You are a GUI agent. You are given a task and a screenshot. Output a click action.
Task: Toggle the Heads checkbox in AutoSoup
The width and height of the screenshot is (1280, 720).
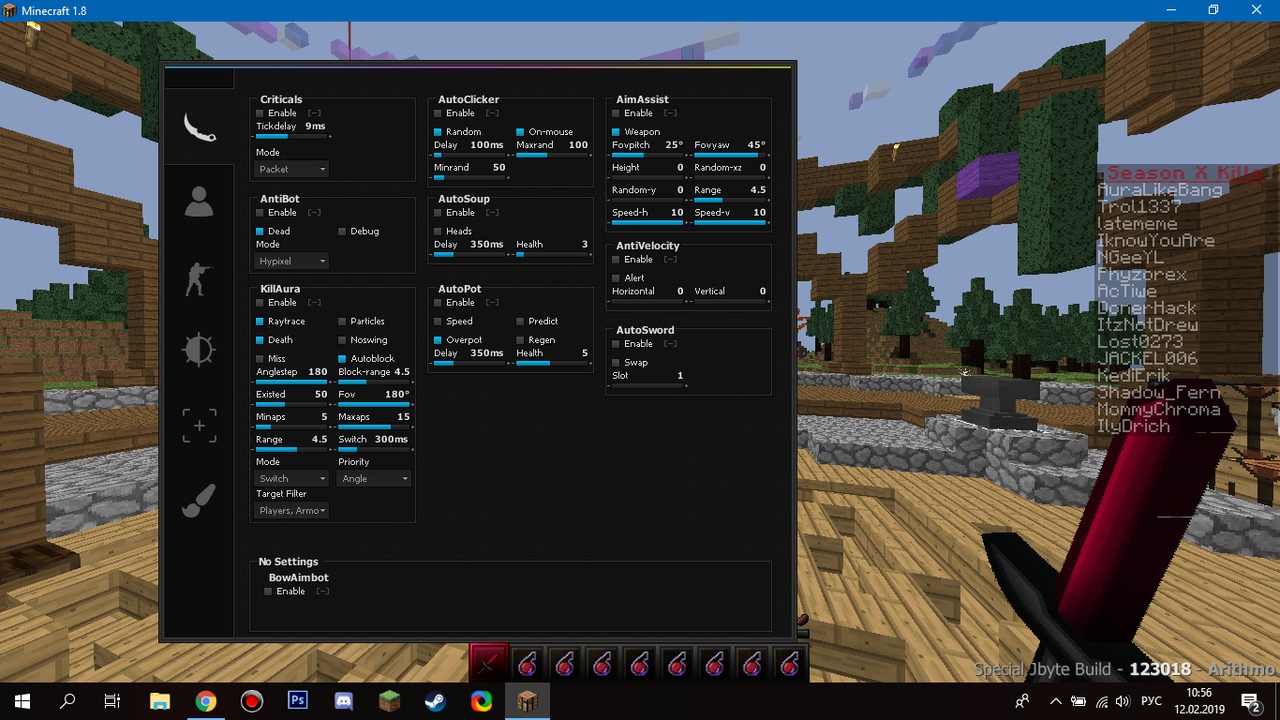(x=438, y=231)
